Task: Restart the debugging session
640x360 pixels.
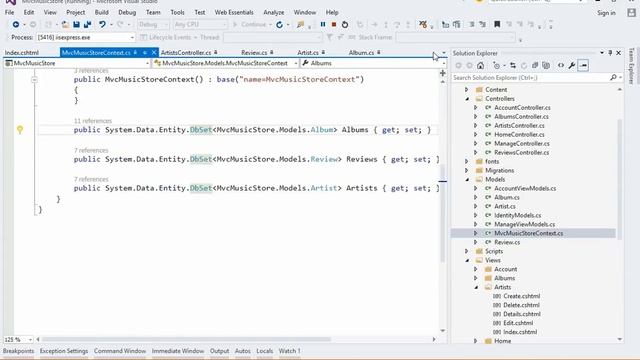Action: click(345, 24)
